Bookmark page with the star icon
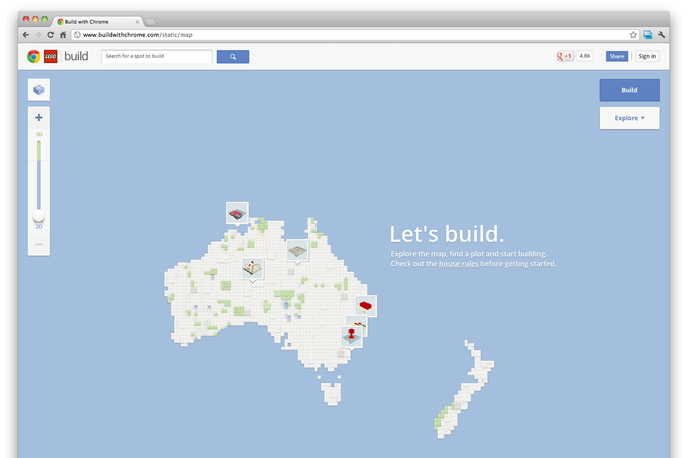This screenshot has height=458, width=687. pyautogui.click(x=633, y=34)
